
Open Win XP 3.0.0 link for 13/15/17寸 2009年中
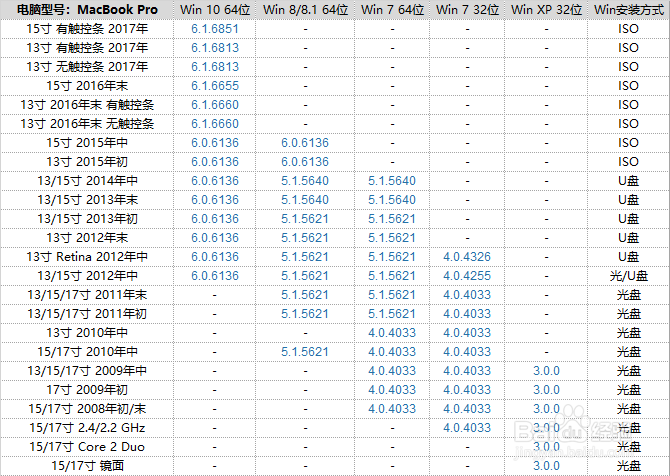pyautogui.click(x=547, y=371)
